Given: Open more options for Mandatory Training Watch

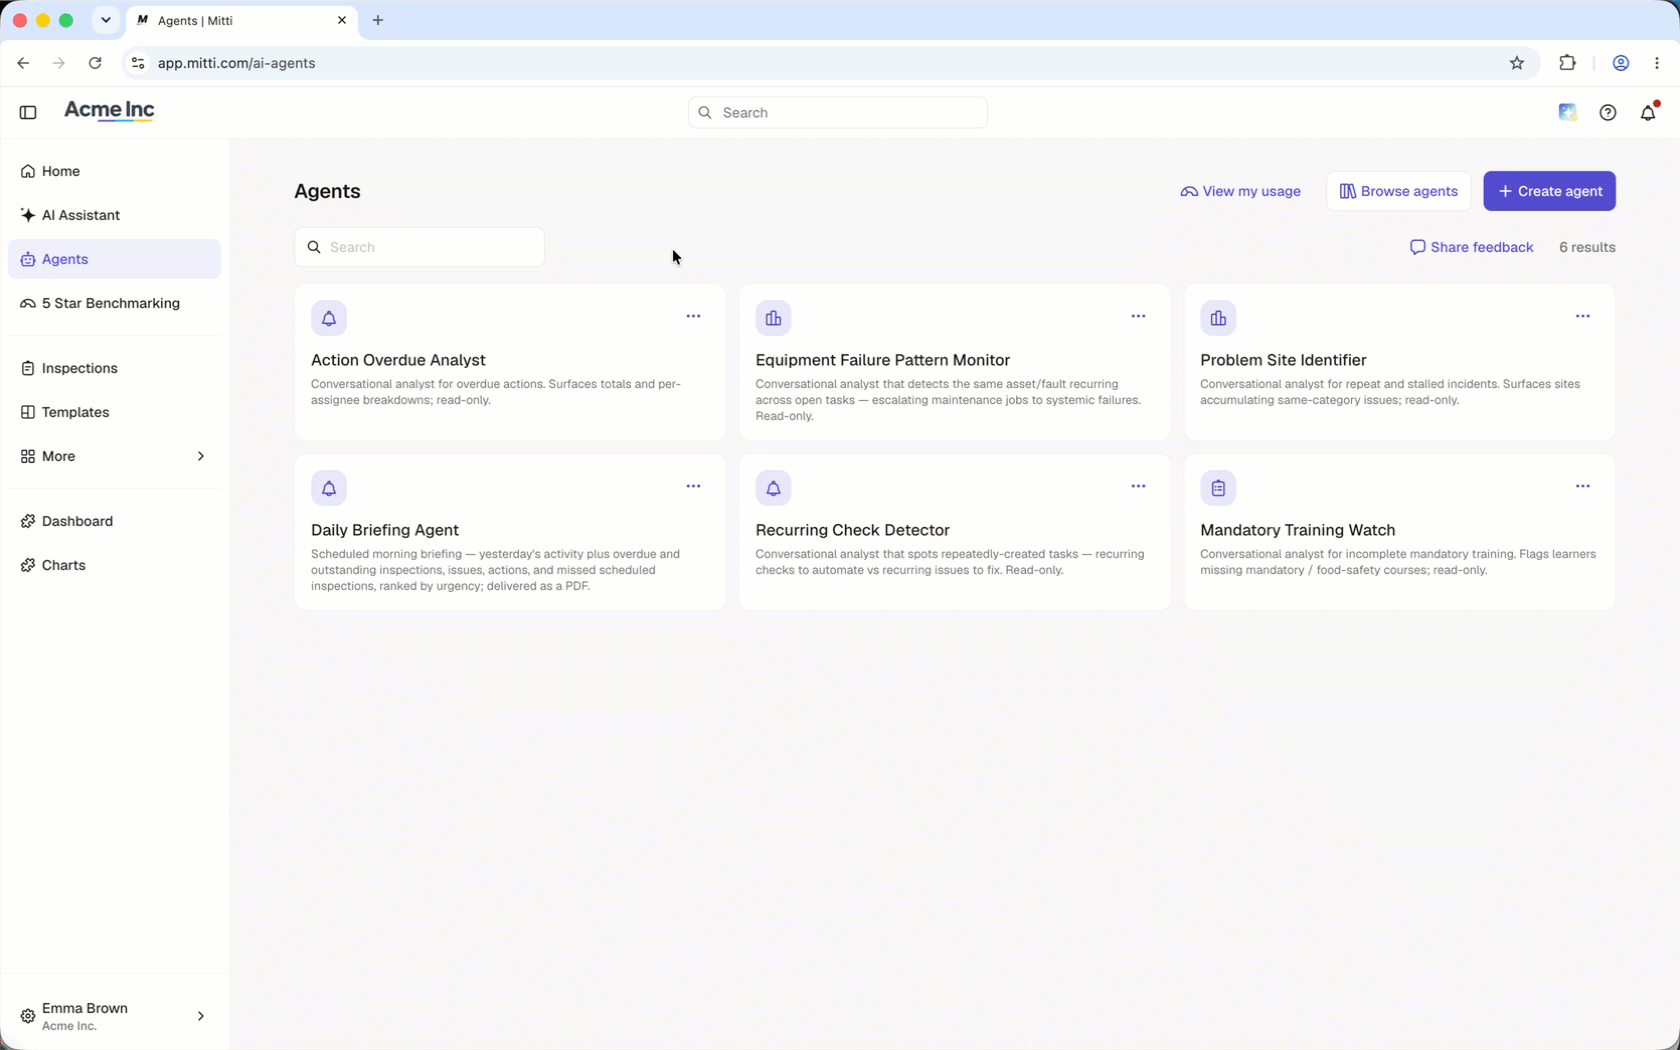Looking at the screenshot, I should [x=1582, y=486].
